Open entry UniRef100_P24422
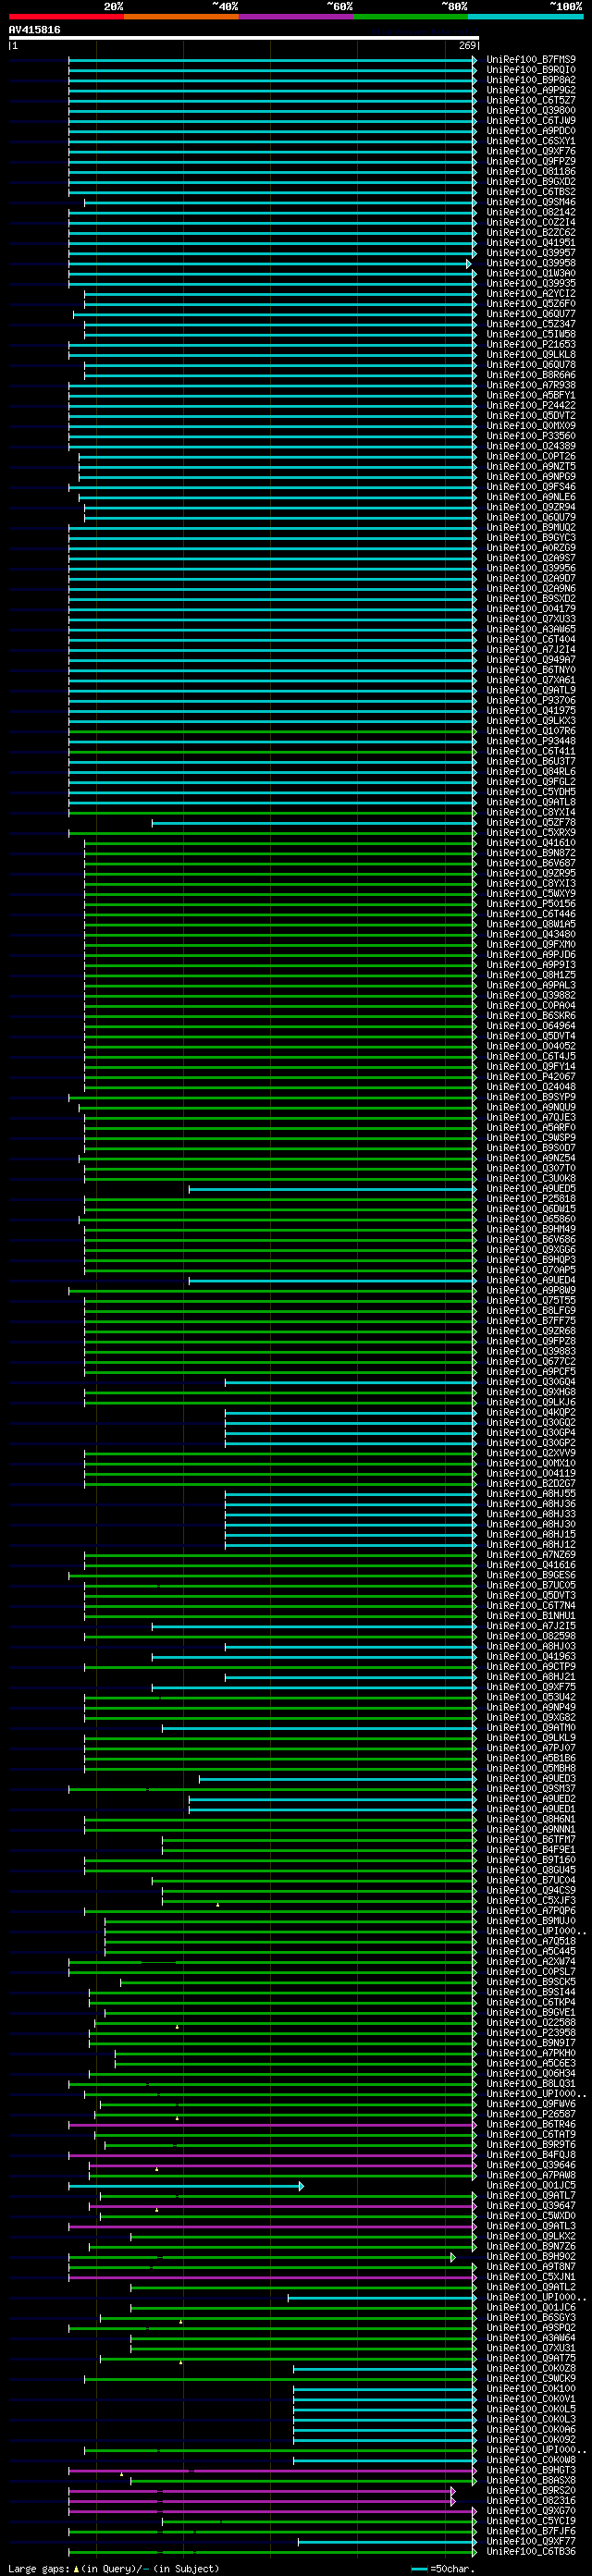This screenshot has width=592, height=2576. 531,406
